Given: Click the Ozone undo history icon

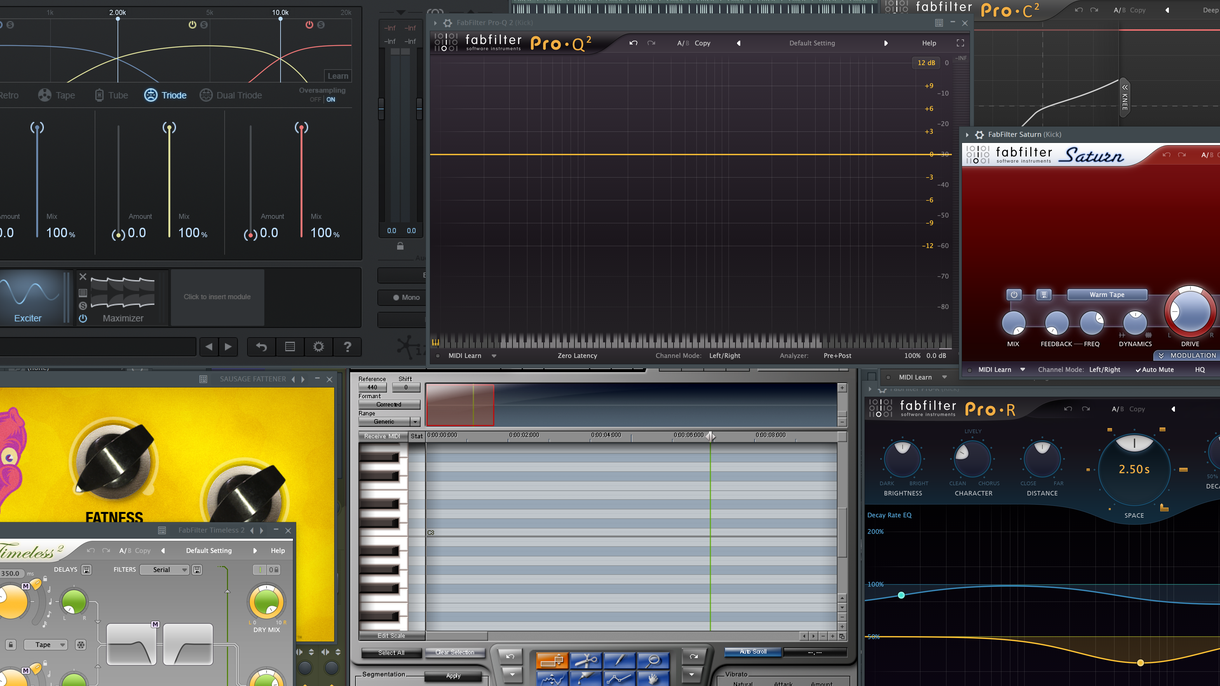Looking at the screenshot, I should click(261, 347).
